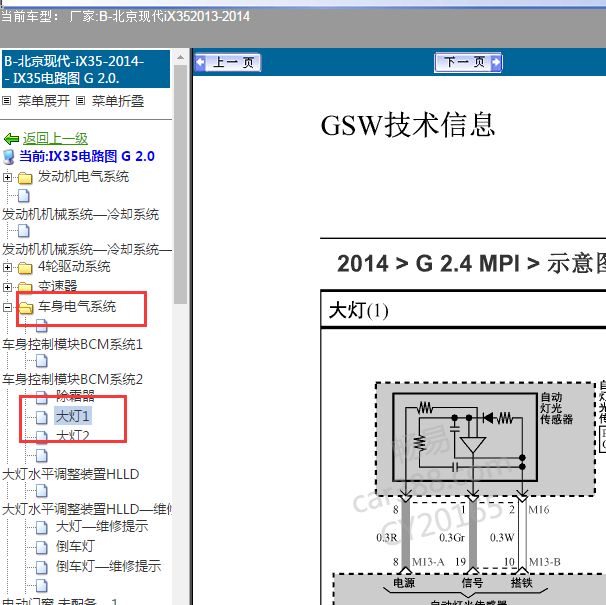Click page icon next to 倒车灯
This screenshot has height=605, width=606.
click(41, 547)
